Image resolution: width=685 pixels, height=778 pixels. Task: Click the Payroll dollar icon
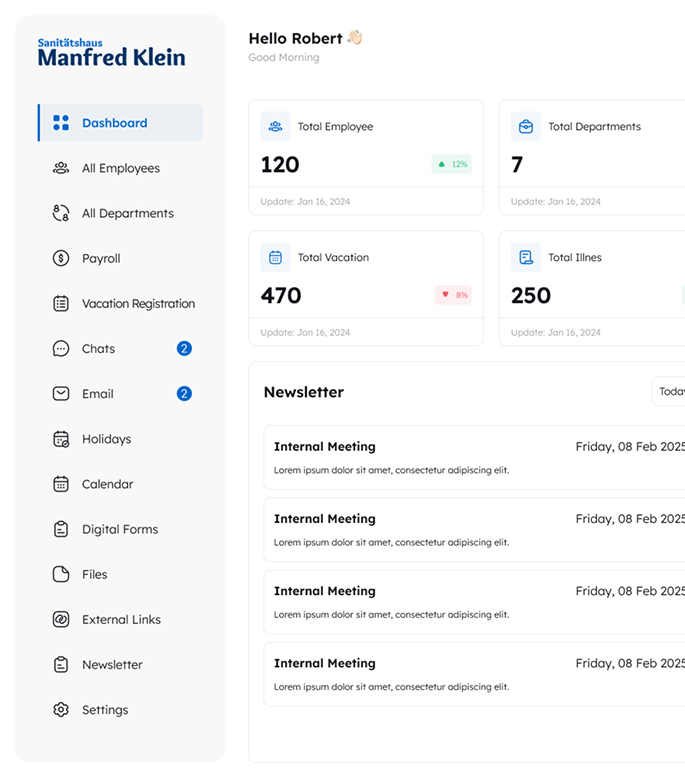coord(61,258)
